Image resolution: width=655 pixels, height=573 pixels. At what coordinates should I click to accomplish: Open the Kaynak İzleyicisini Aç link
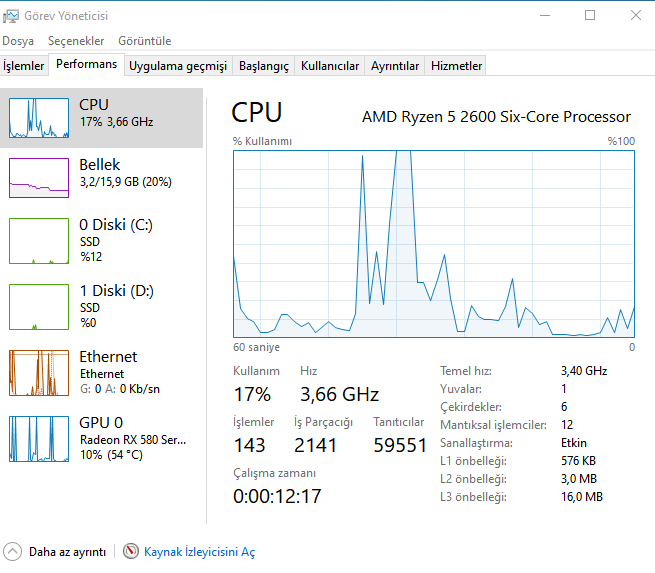click(200, 552)
